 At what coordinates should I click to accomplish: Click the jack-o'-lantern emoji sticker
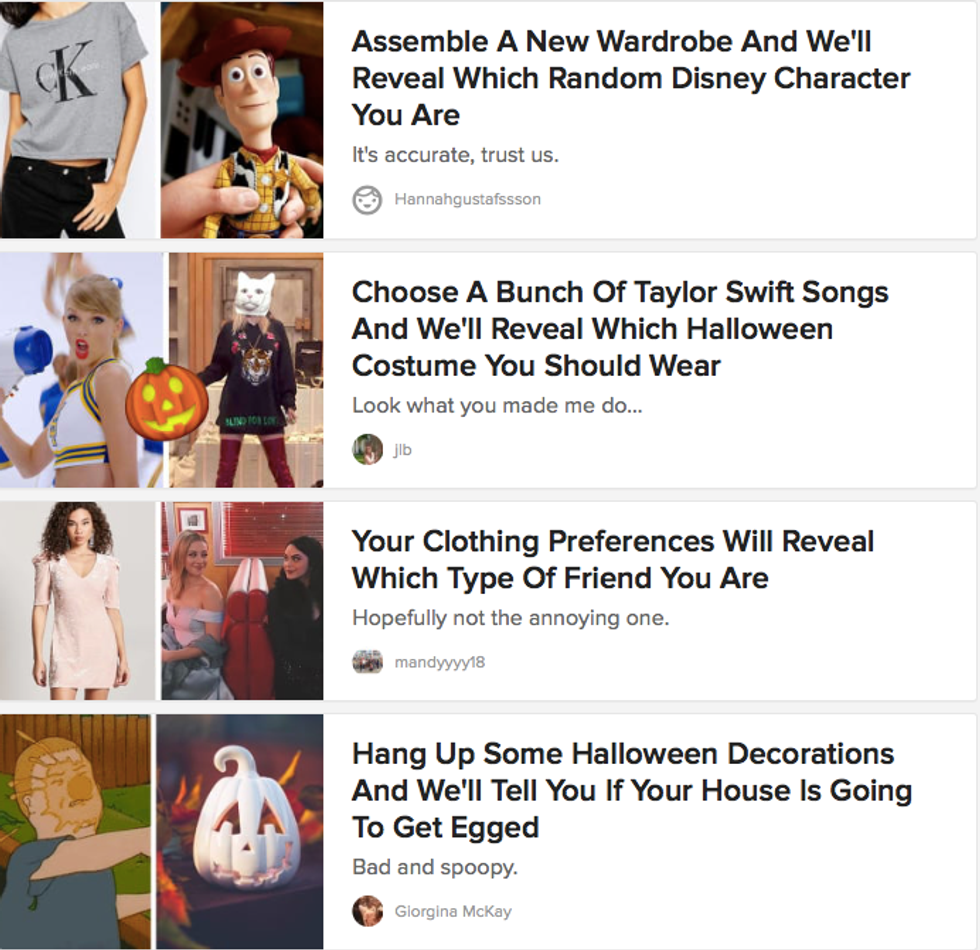(166, 397)
